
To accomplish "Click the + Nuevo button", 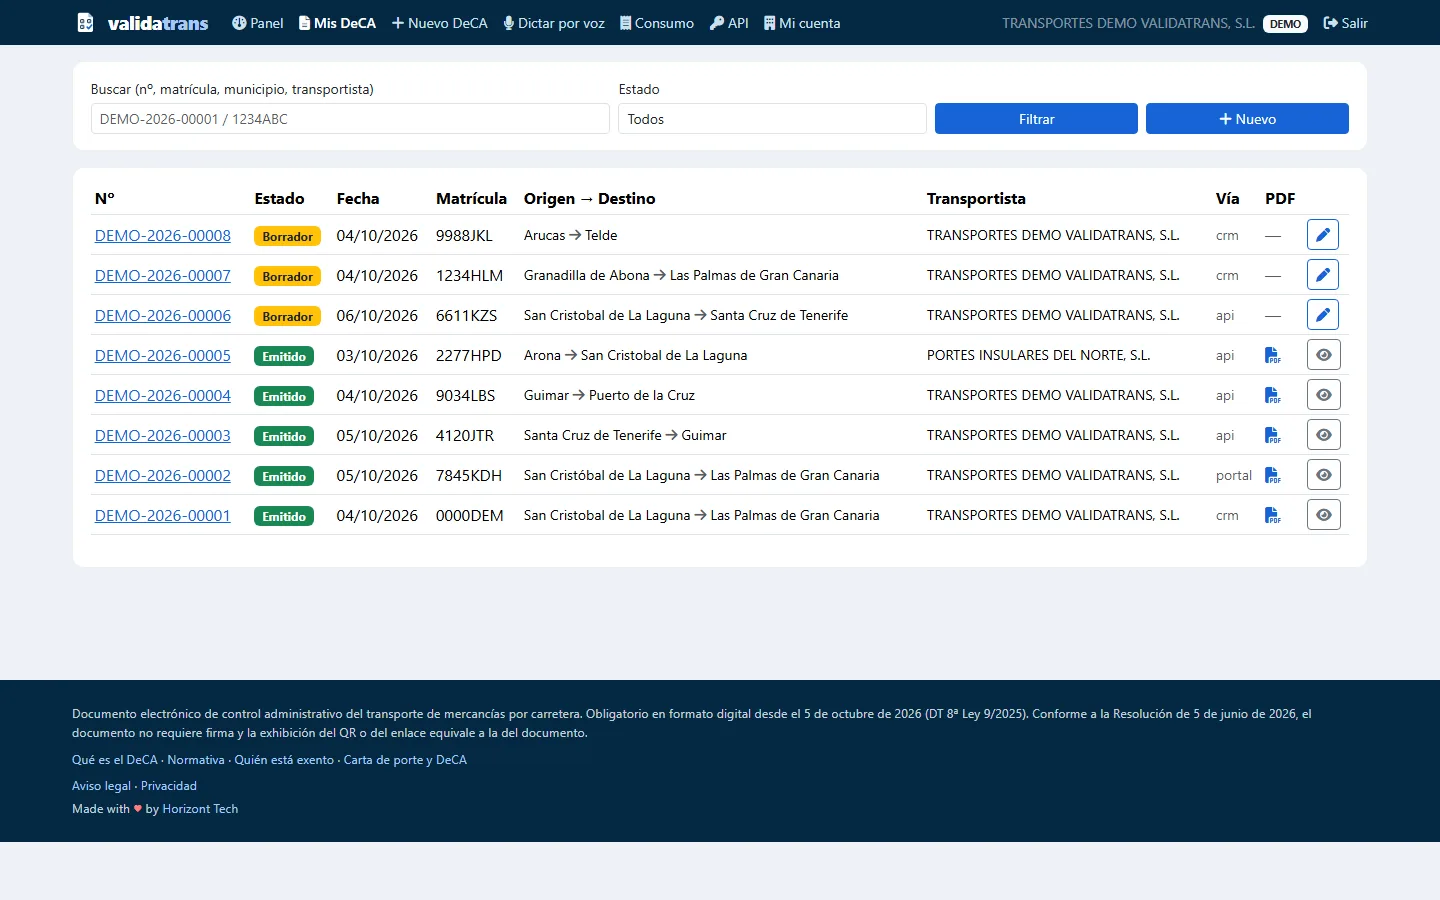I will (1247, 119).
